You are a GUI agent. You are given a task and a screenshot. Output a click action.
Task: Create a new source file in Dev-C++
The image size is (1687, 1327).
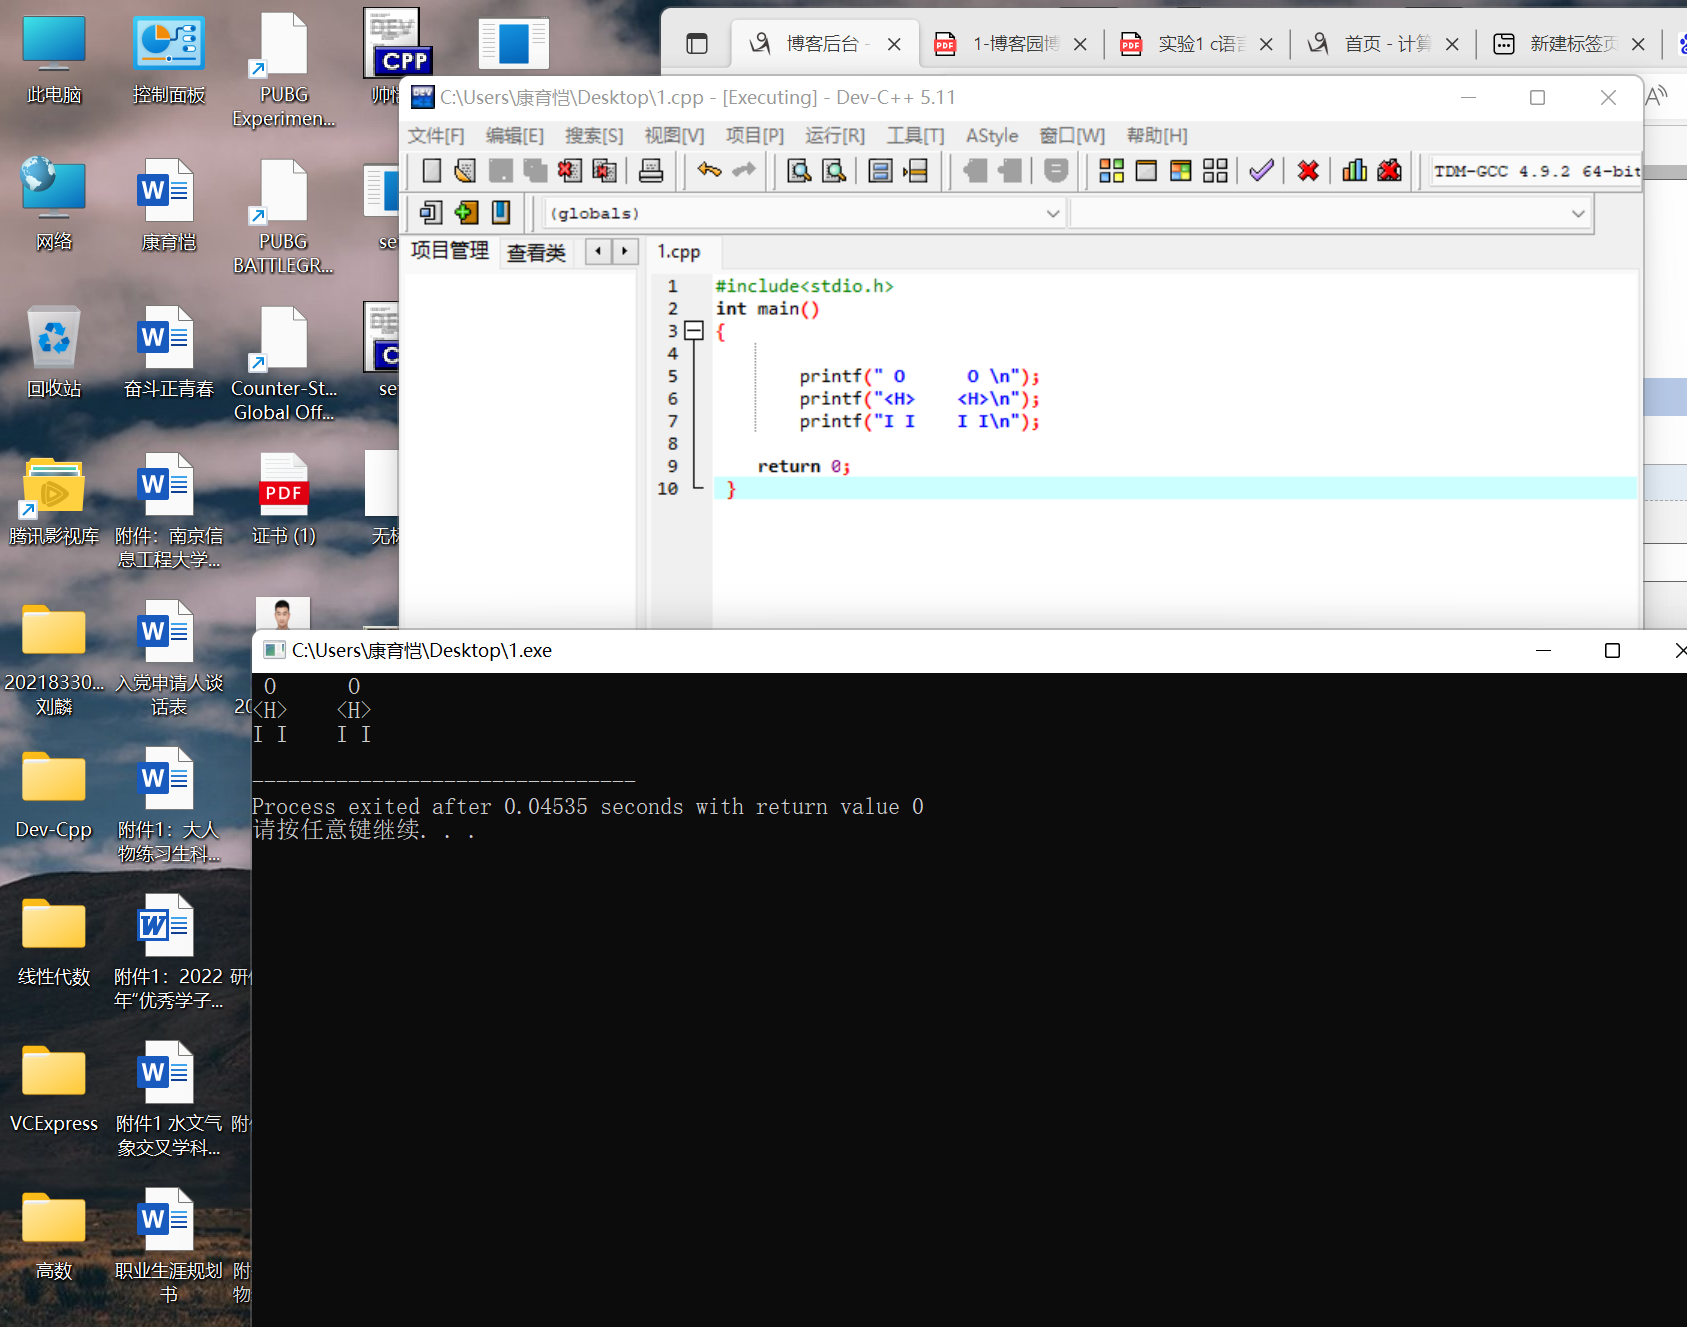[431, 171]
